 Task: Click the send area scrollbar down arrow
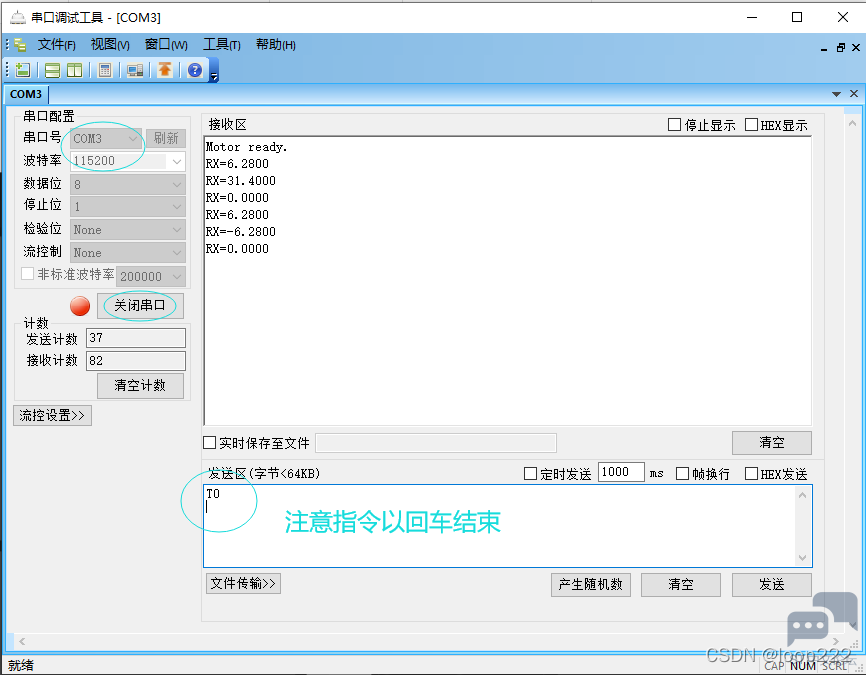point(802,558)
